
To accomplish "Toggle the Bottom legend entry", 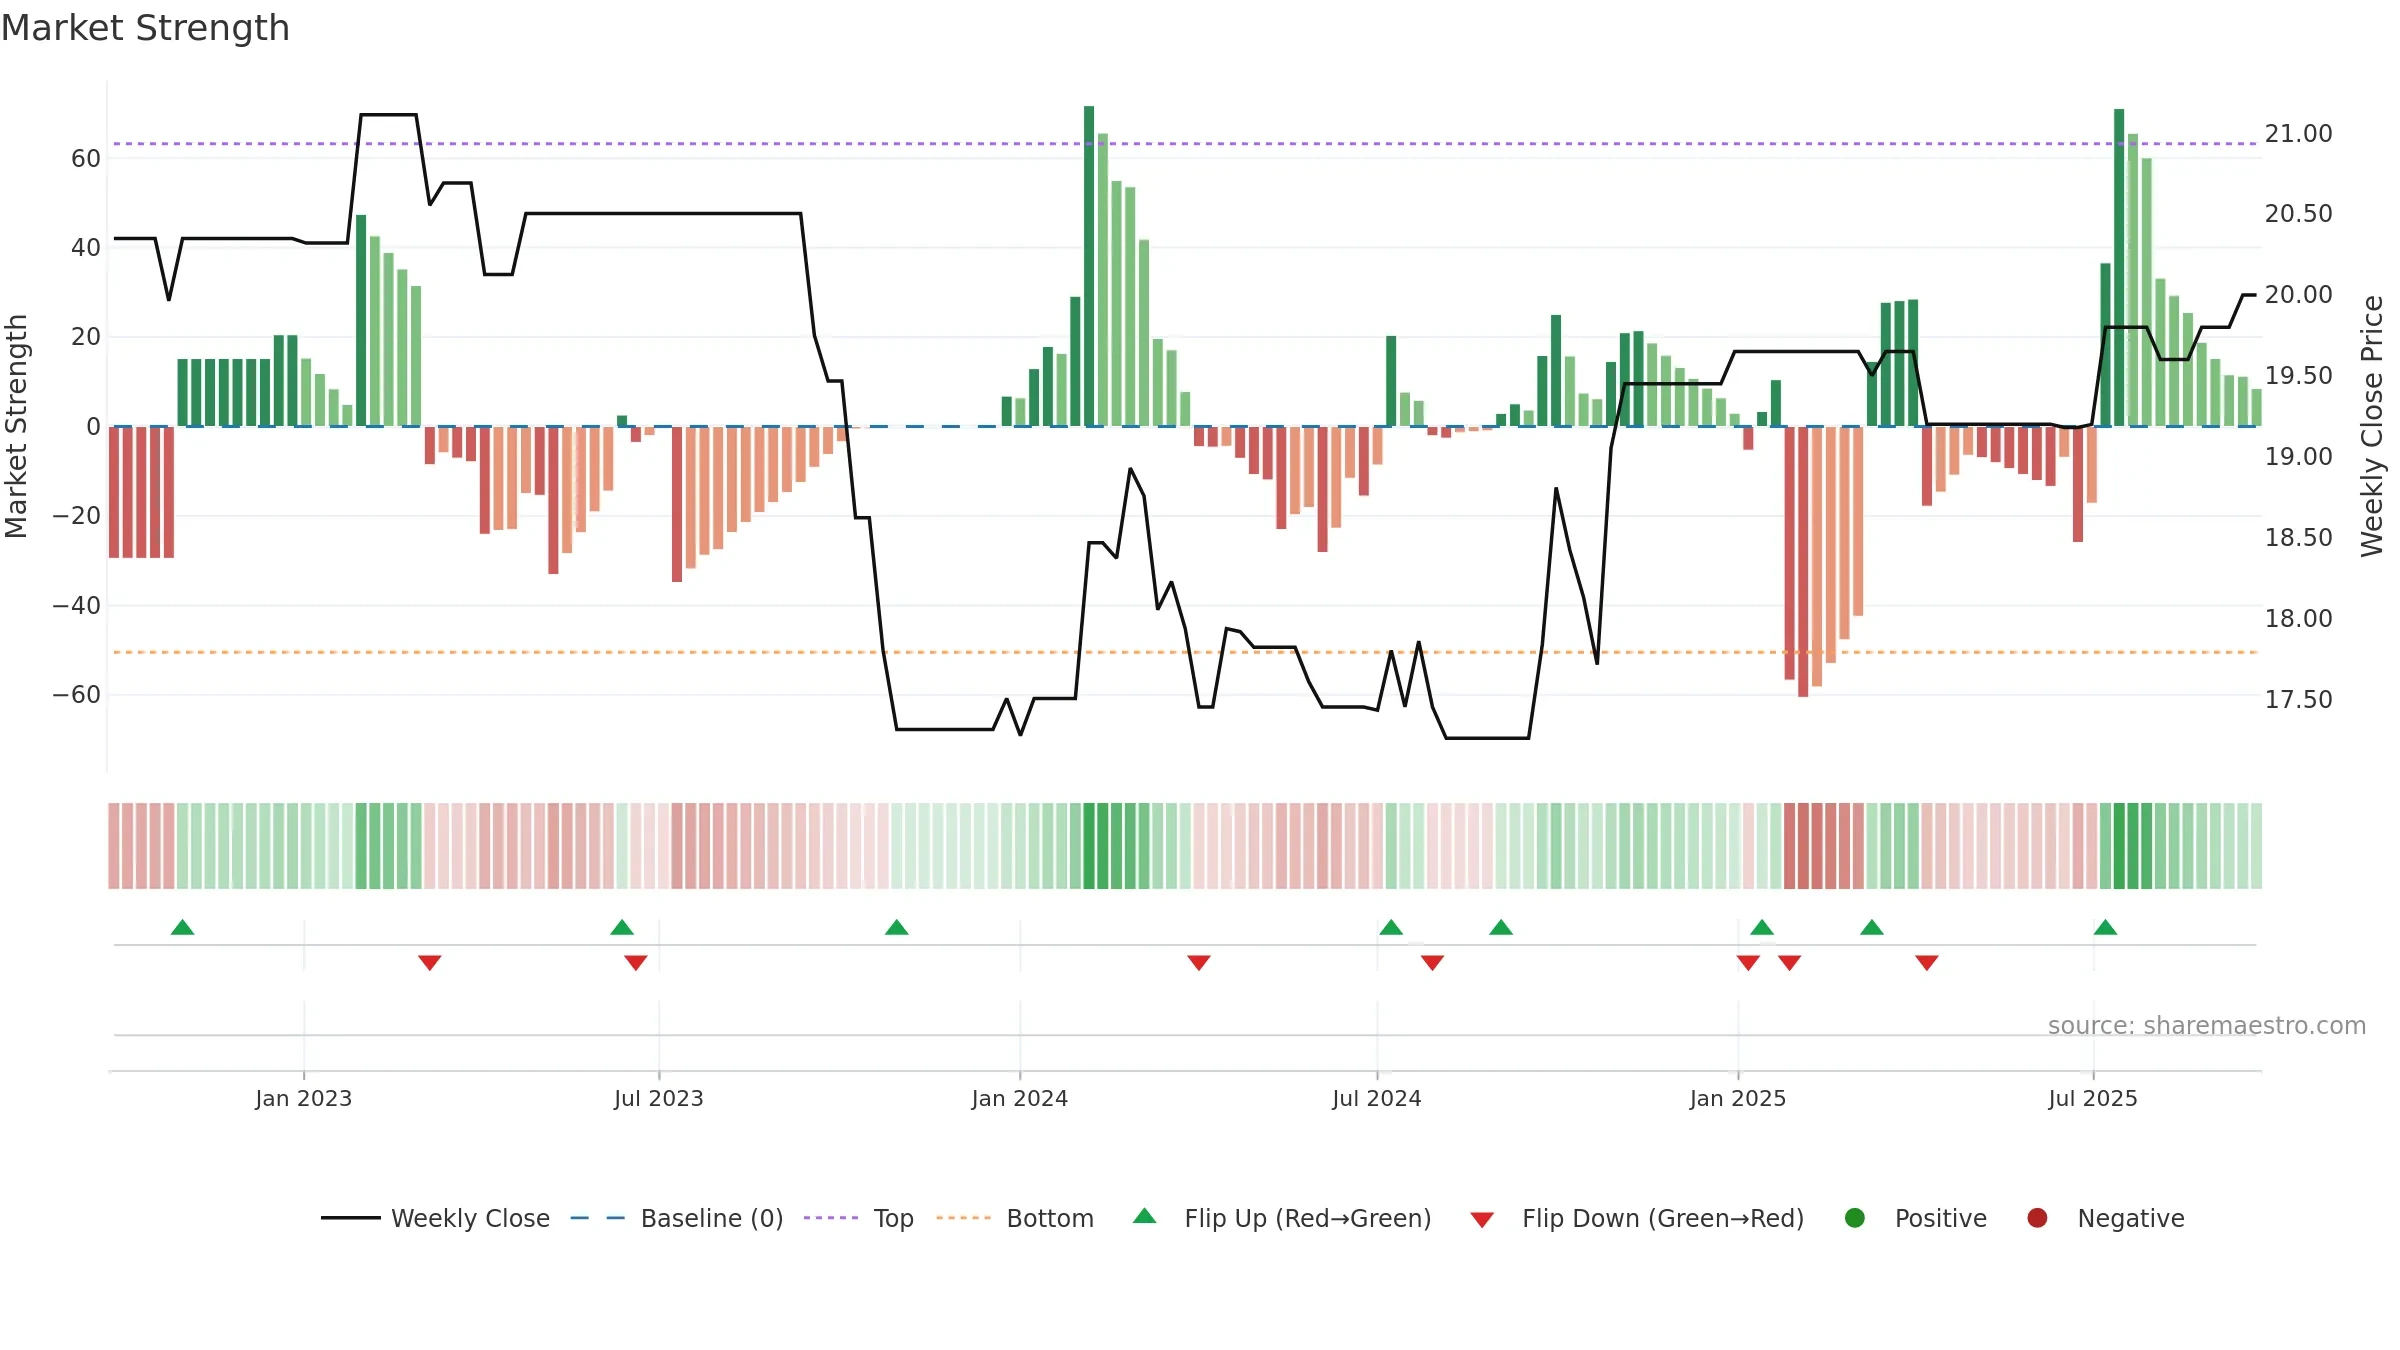I will click(1015, 1218).
